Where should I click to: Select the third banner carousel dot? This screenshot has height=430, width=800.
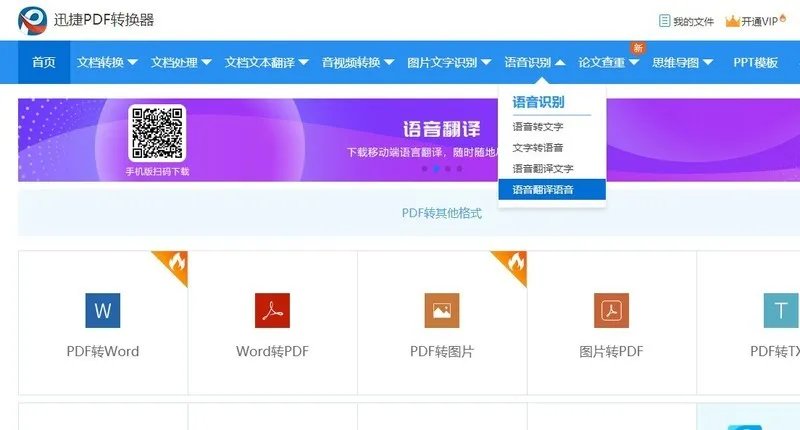[447, 168]
